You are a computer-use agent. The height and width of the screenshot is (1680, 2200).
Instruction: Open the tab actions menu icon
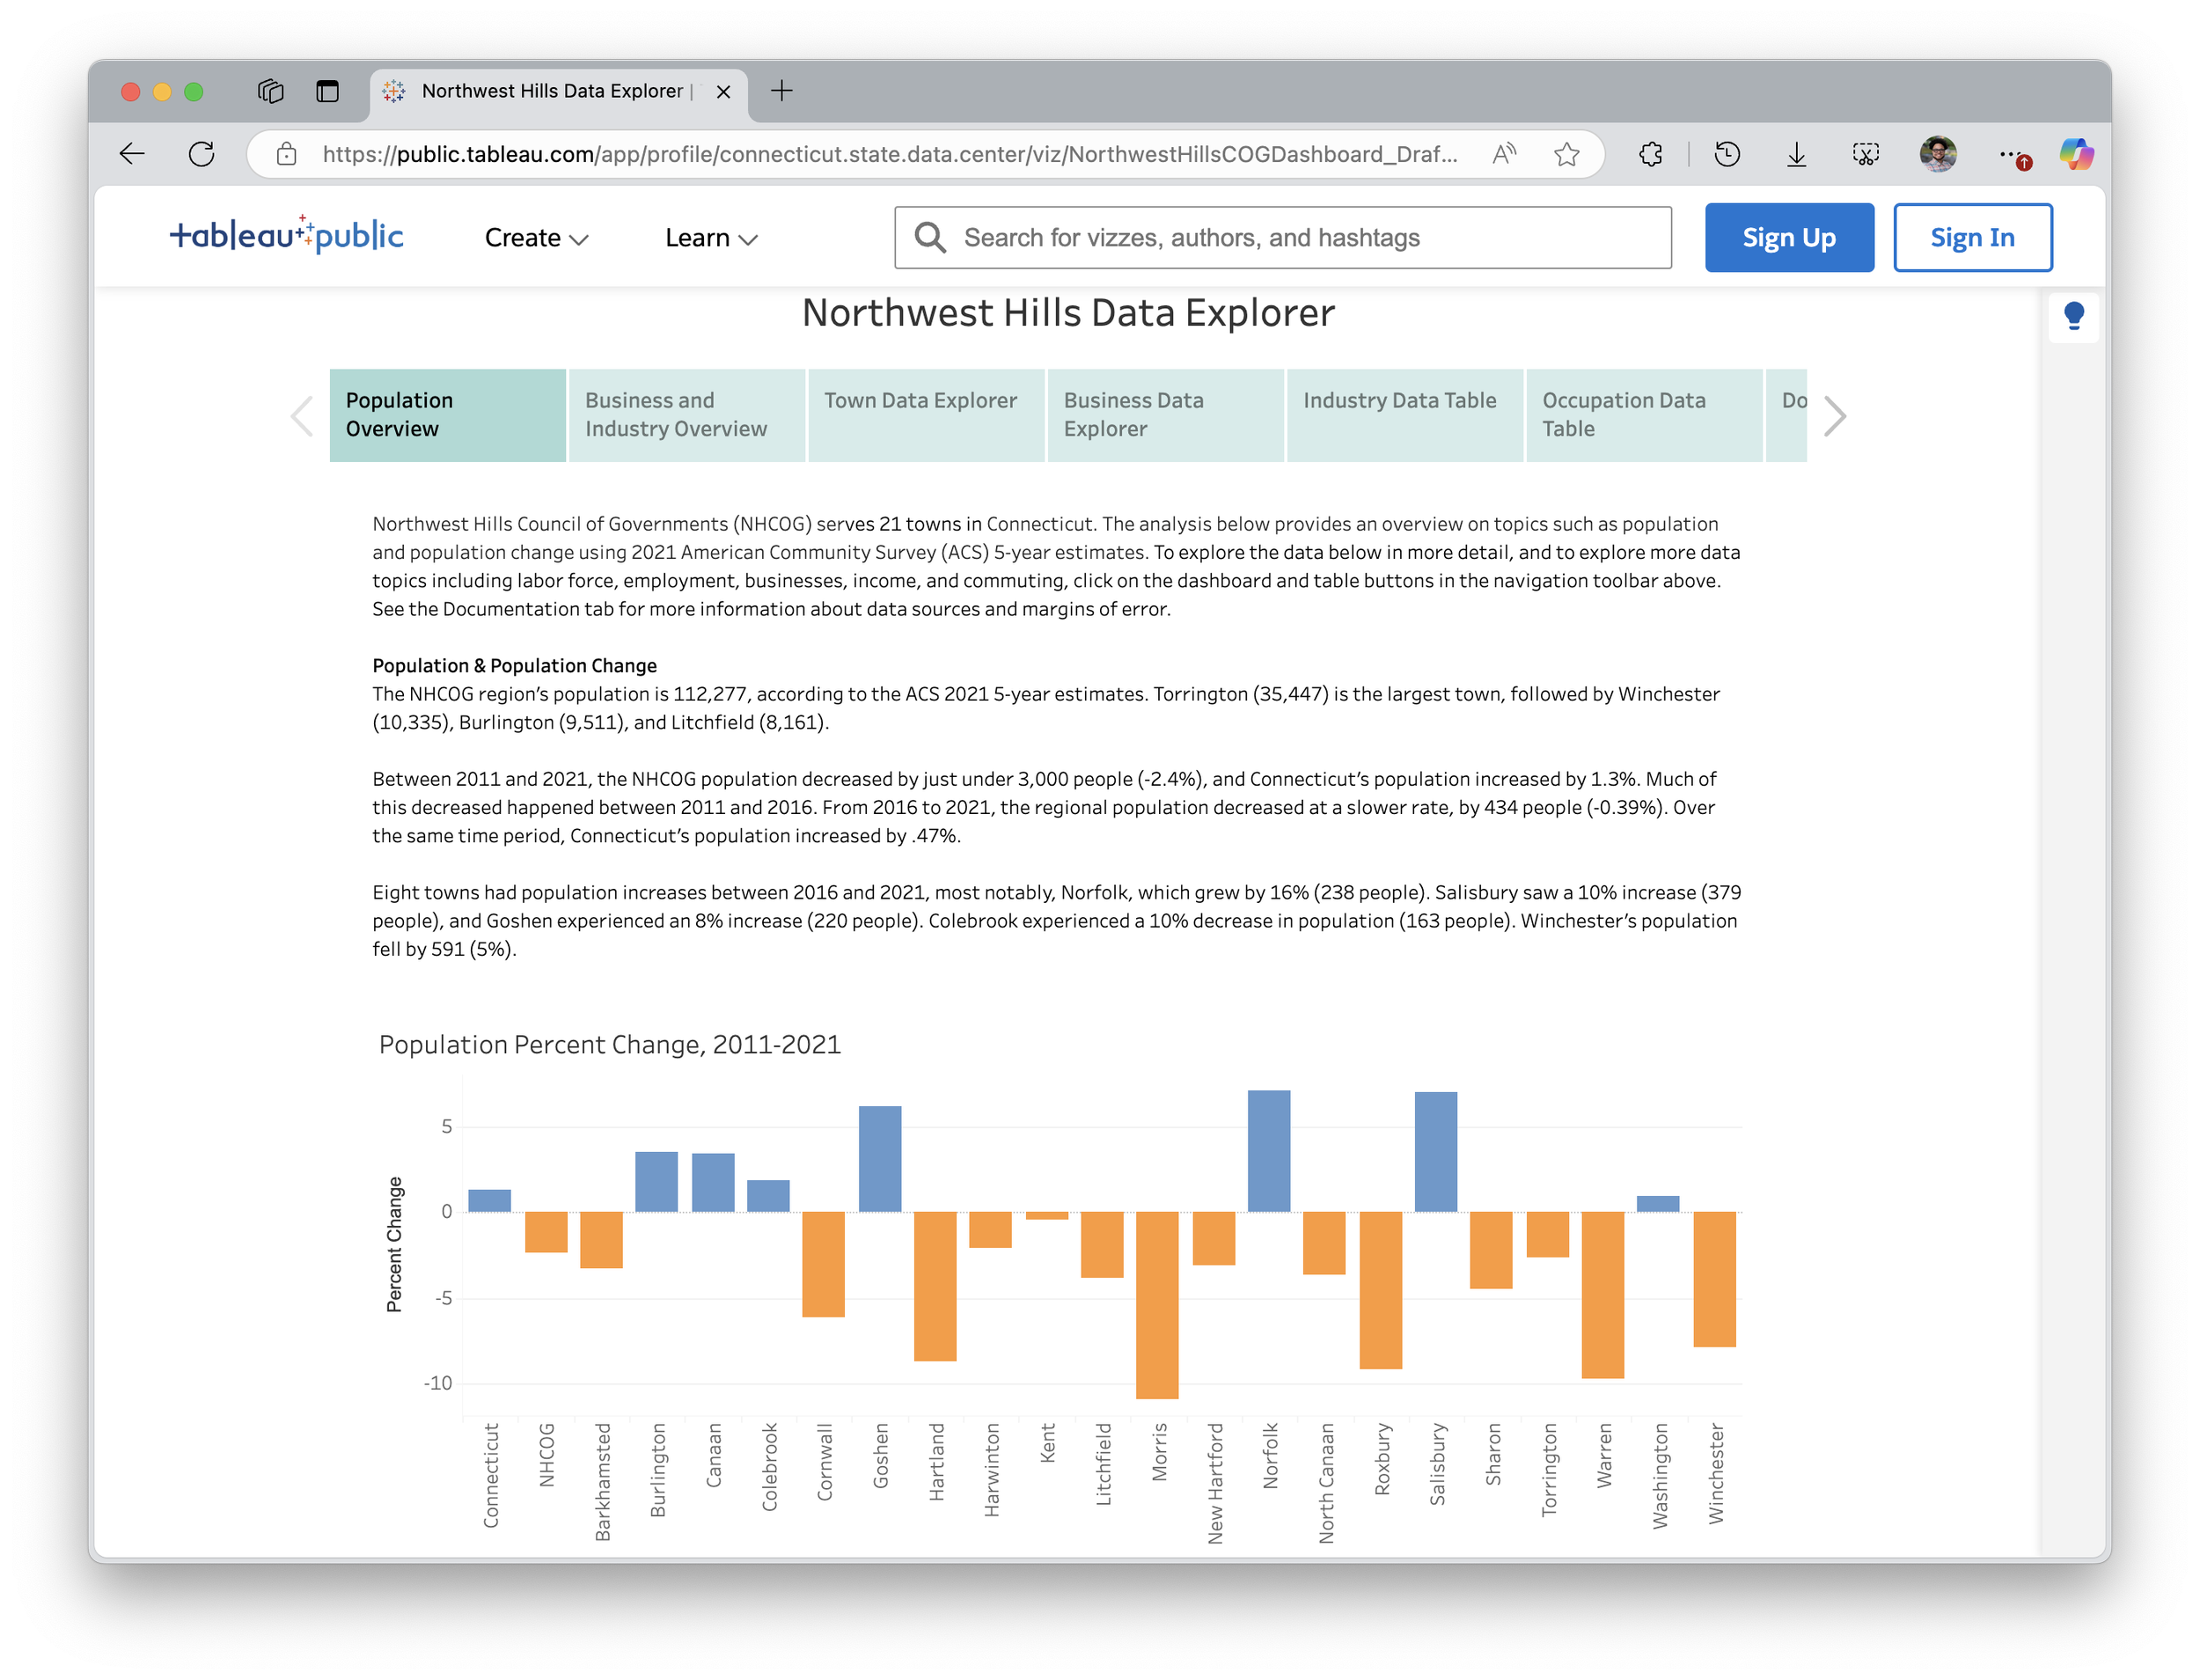327,91
